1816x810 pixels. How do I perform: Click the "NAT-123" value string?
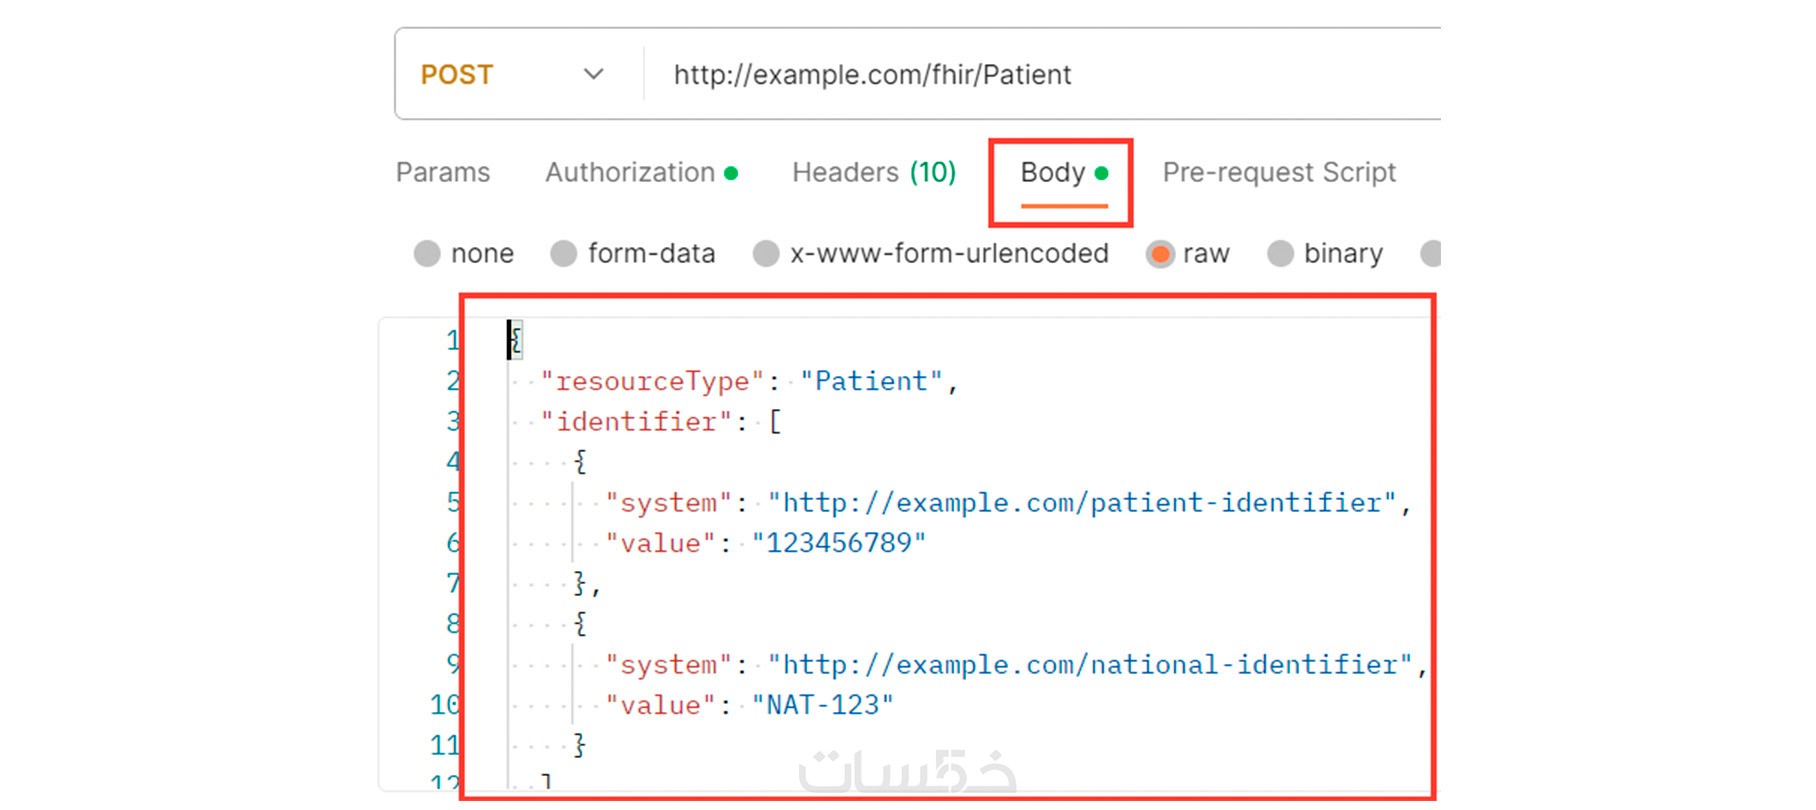tap(823, 705)
